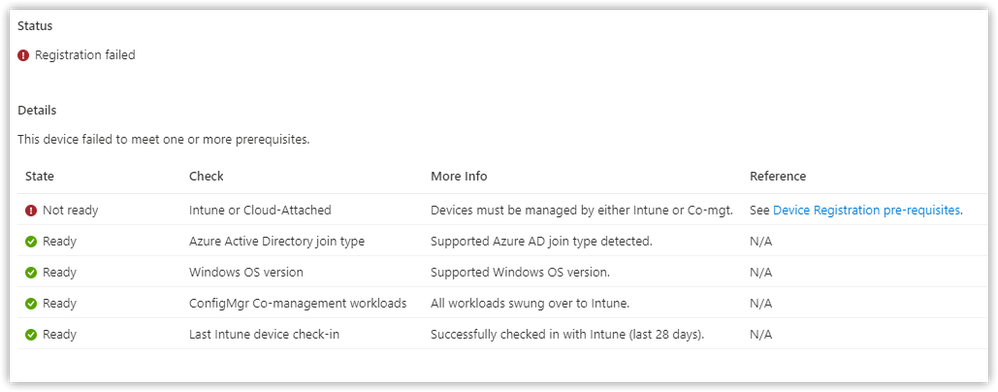The height and width of the screenshot is (392, 998).
Task: Click the red Not ready status icon
Action: point(31,210)
